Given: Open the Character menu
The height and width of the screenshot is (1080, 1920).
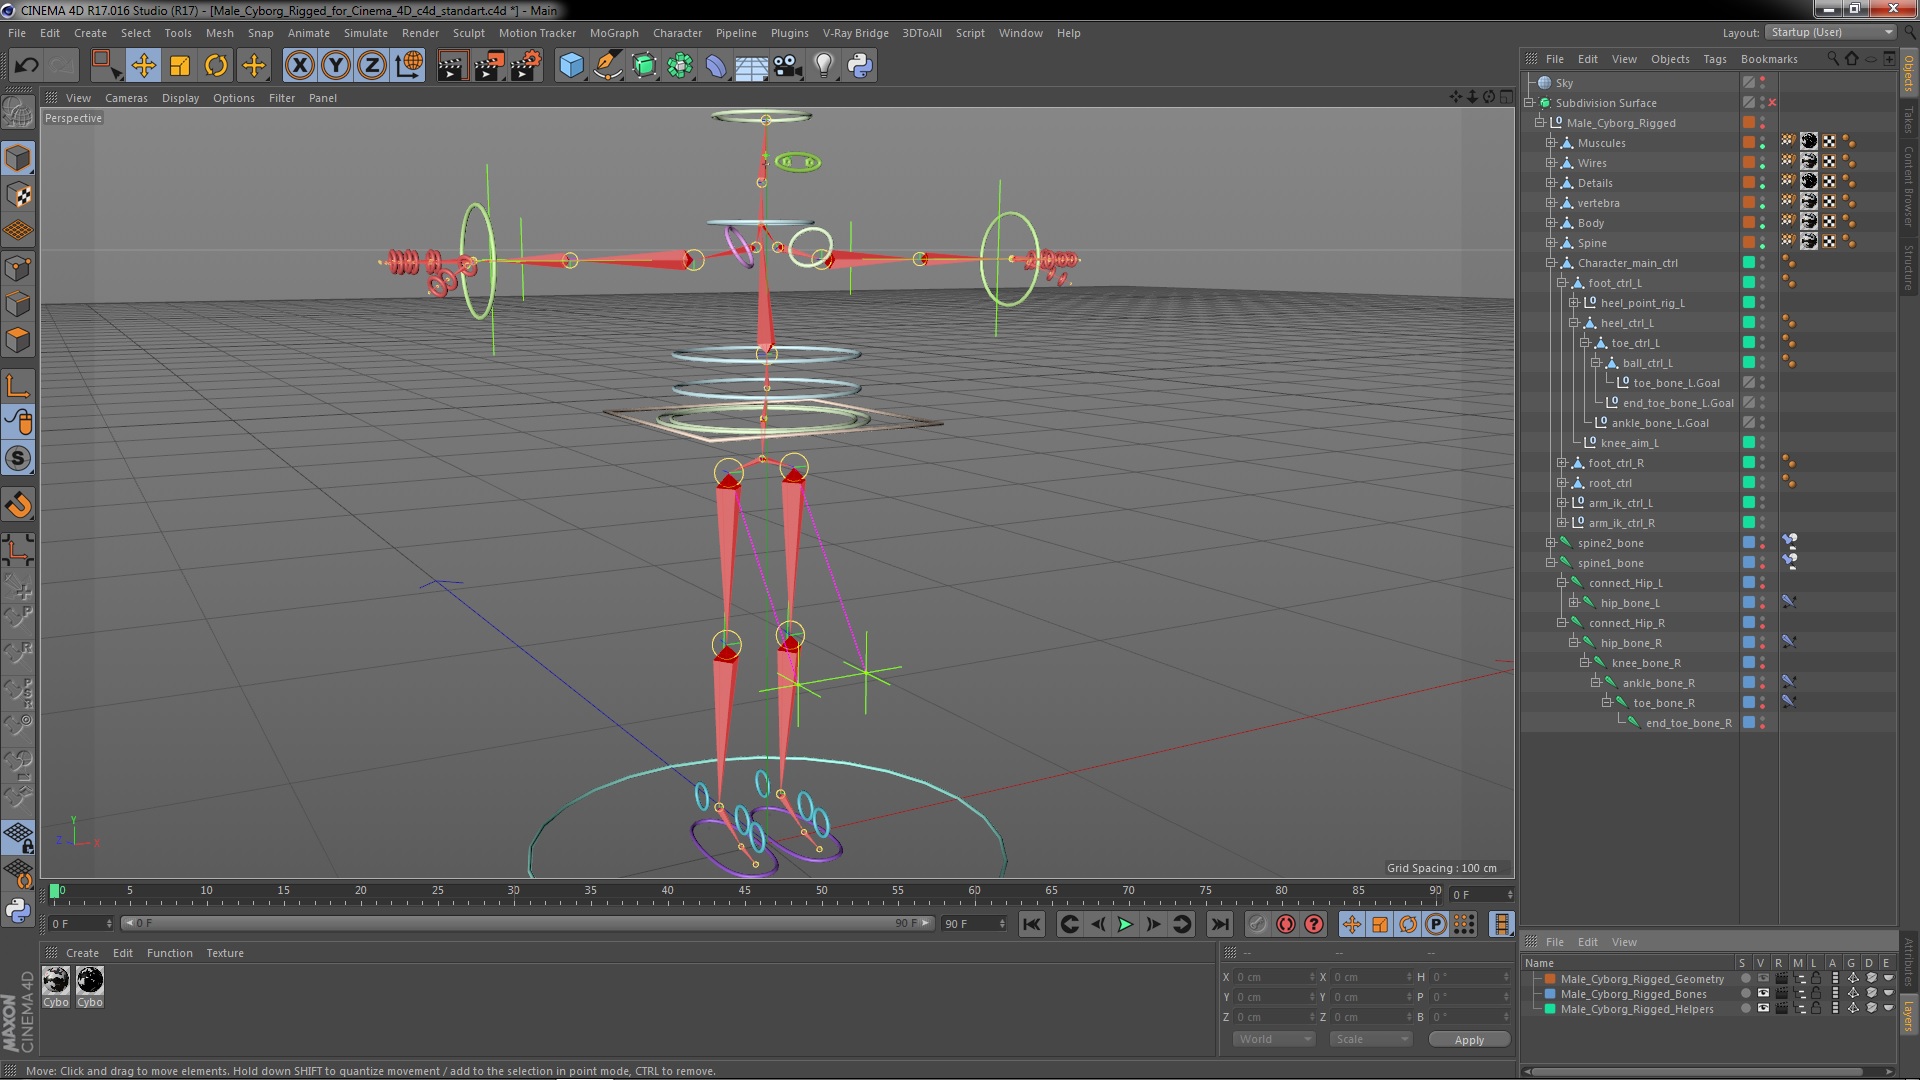Looking at the screenshot, I should 677,33.
